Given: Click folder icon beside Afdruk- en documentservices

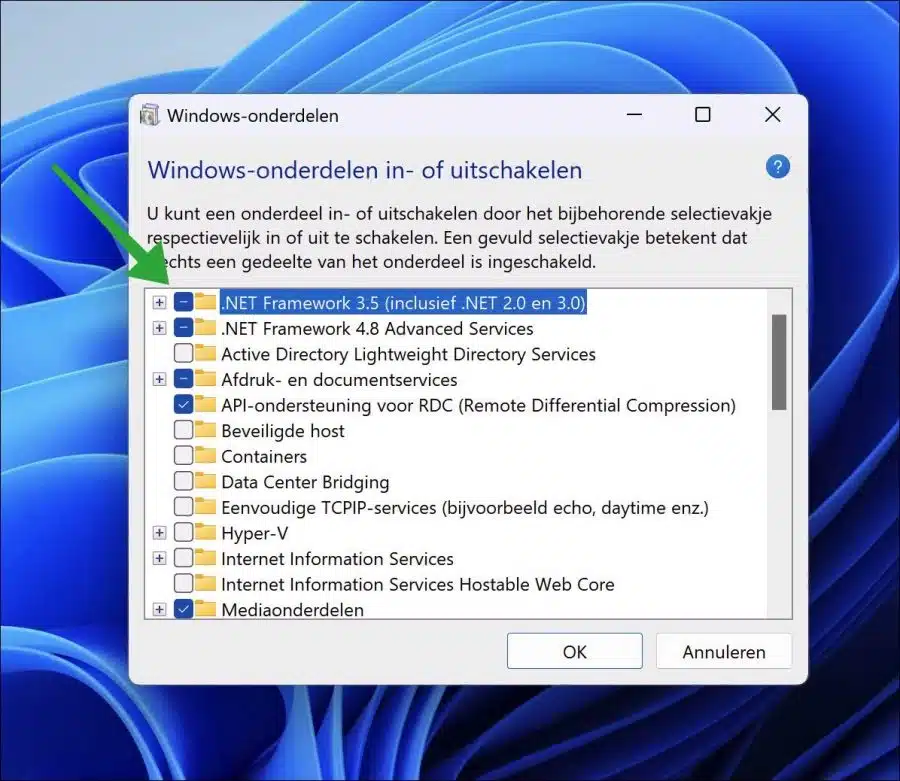Looking at the screenshot, I should (x=205, y=379).
